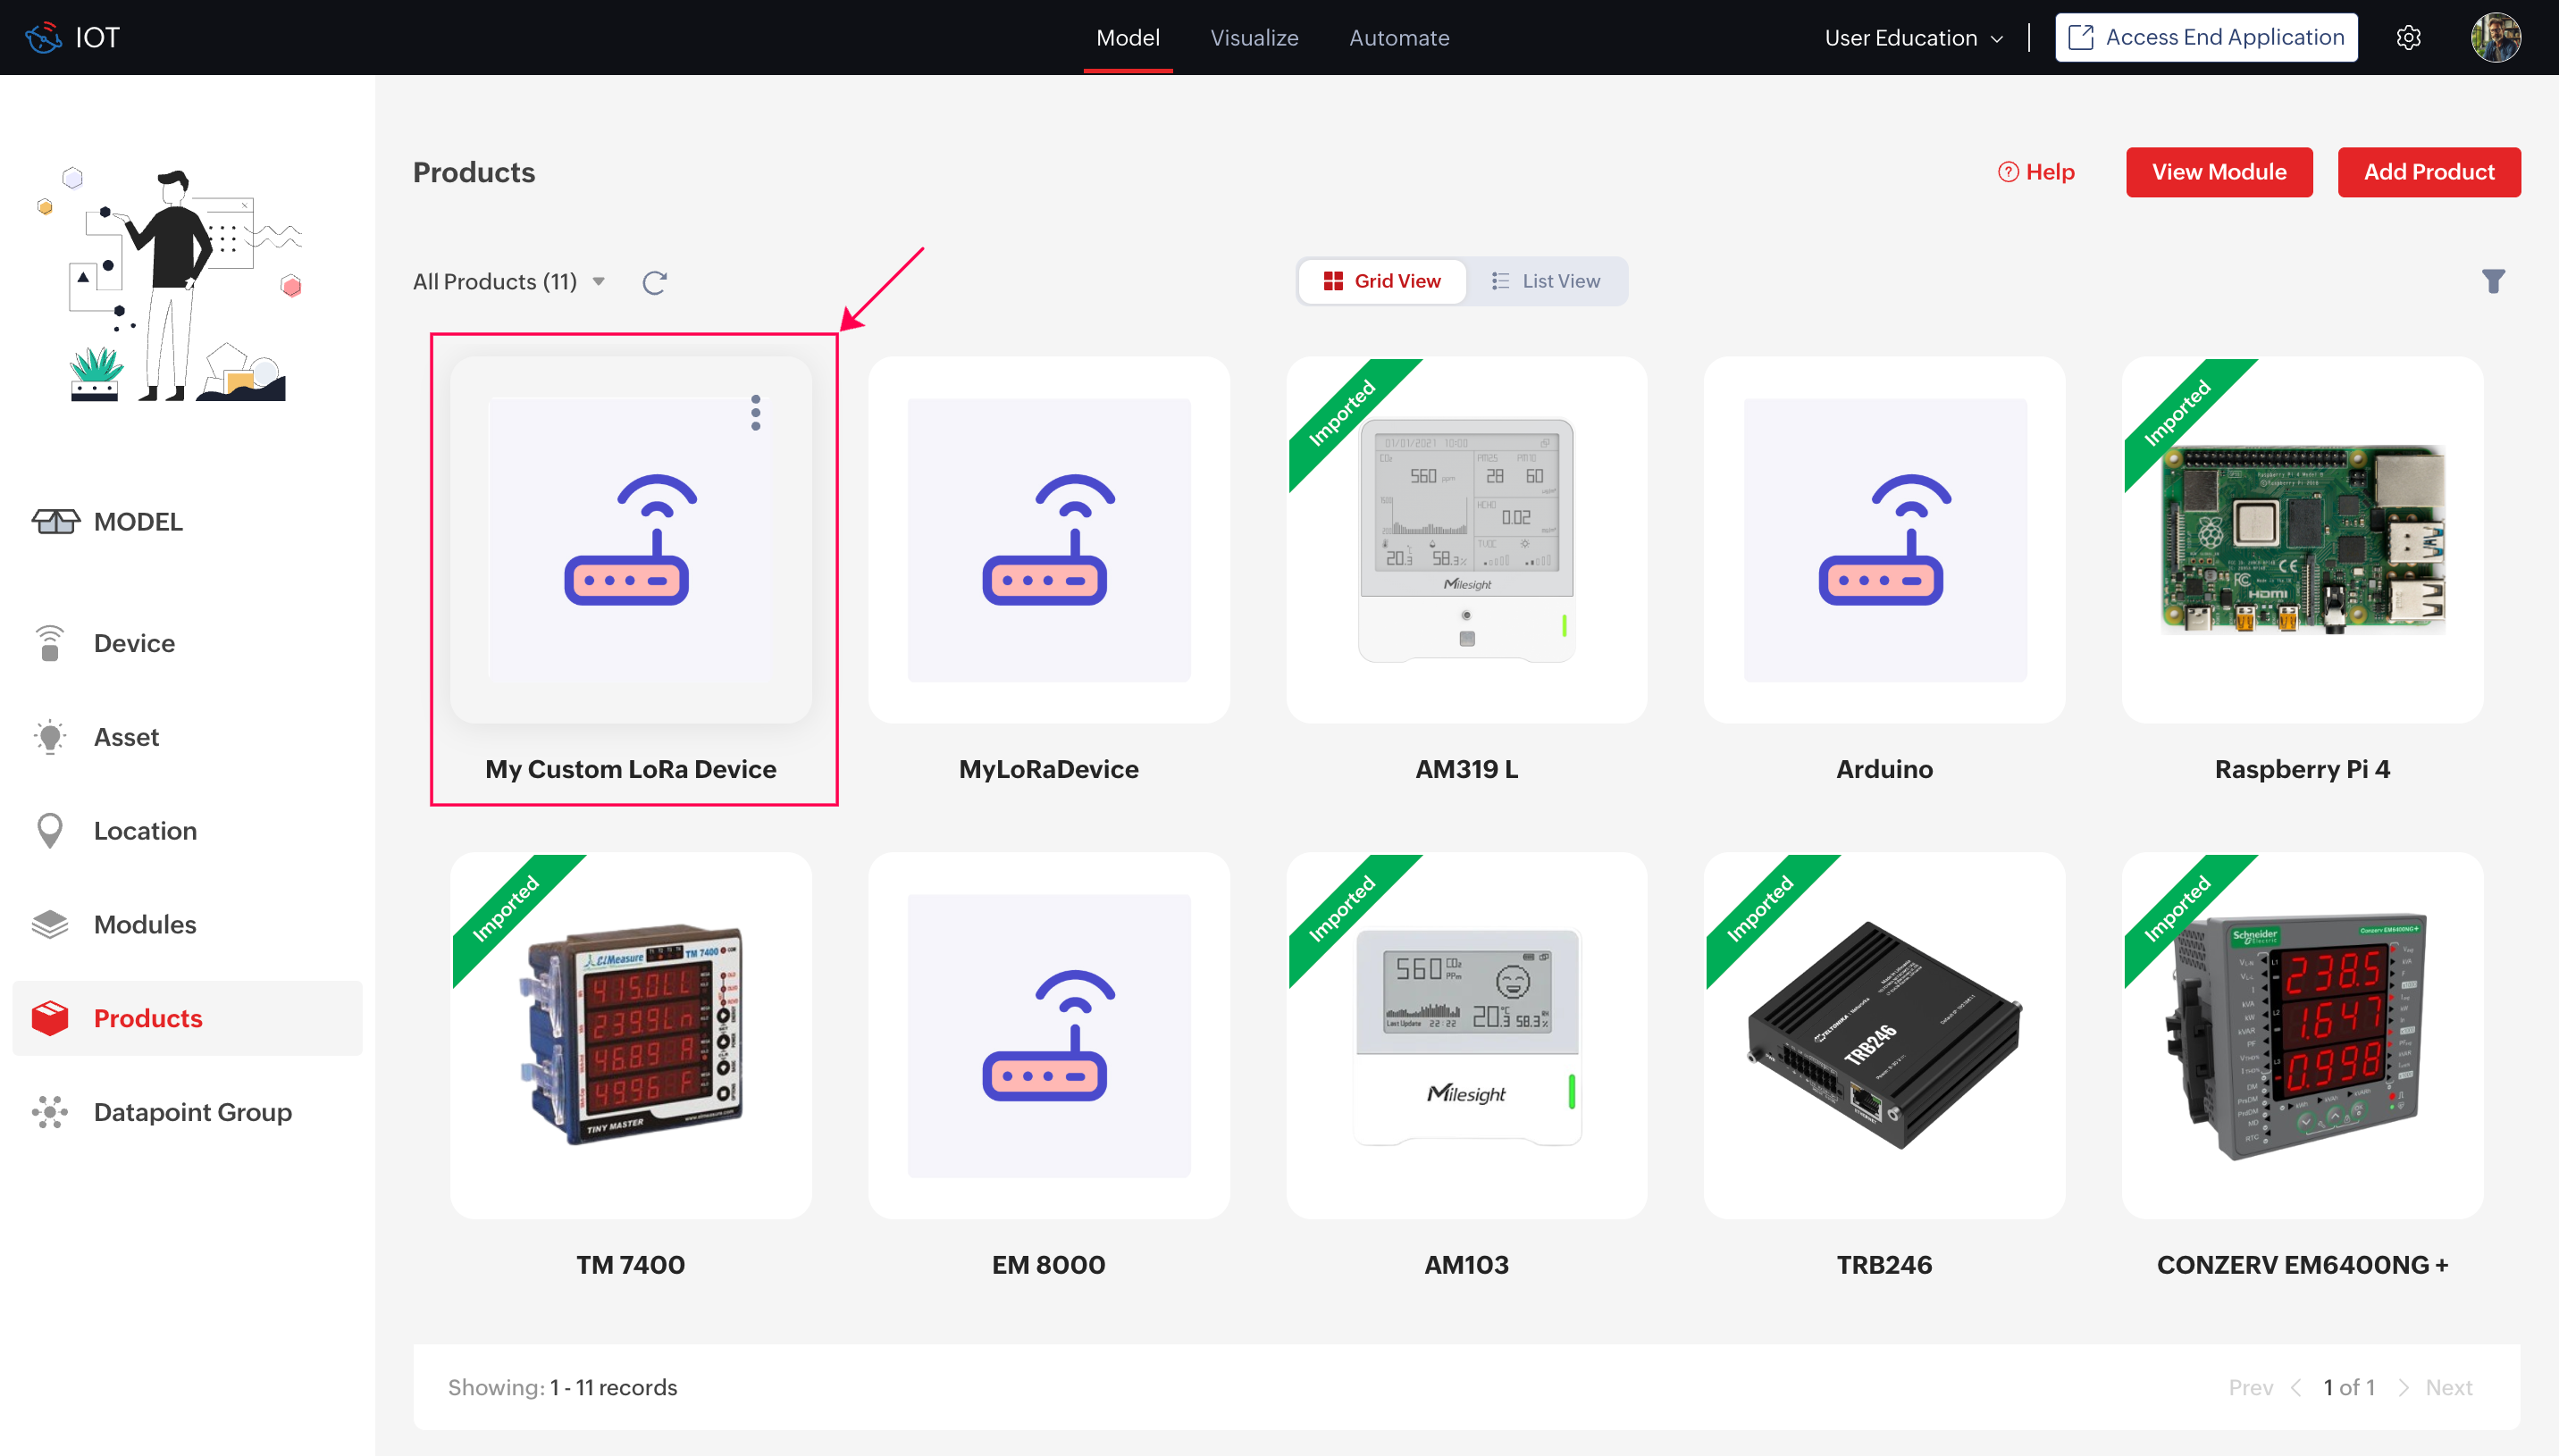Open the Help link
Viewport: 2559px width, 1456px height.
(x=2036, y=172)
